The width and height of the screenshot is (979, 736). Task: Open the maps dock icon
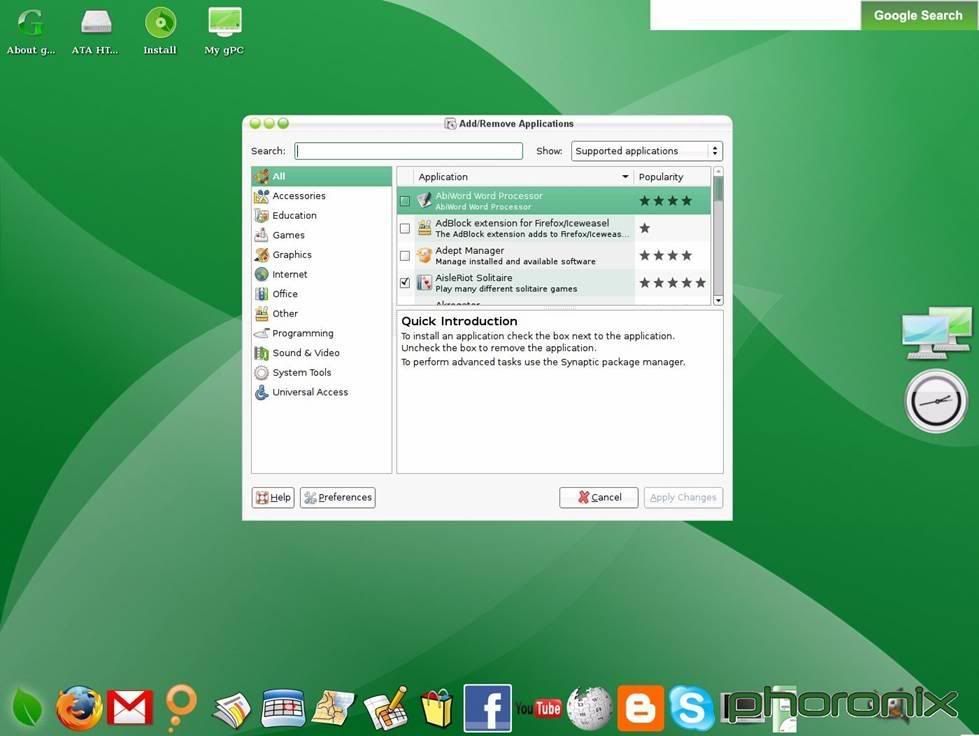pyautogui.click(x=333, y=709)
